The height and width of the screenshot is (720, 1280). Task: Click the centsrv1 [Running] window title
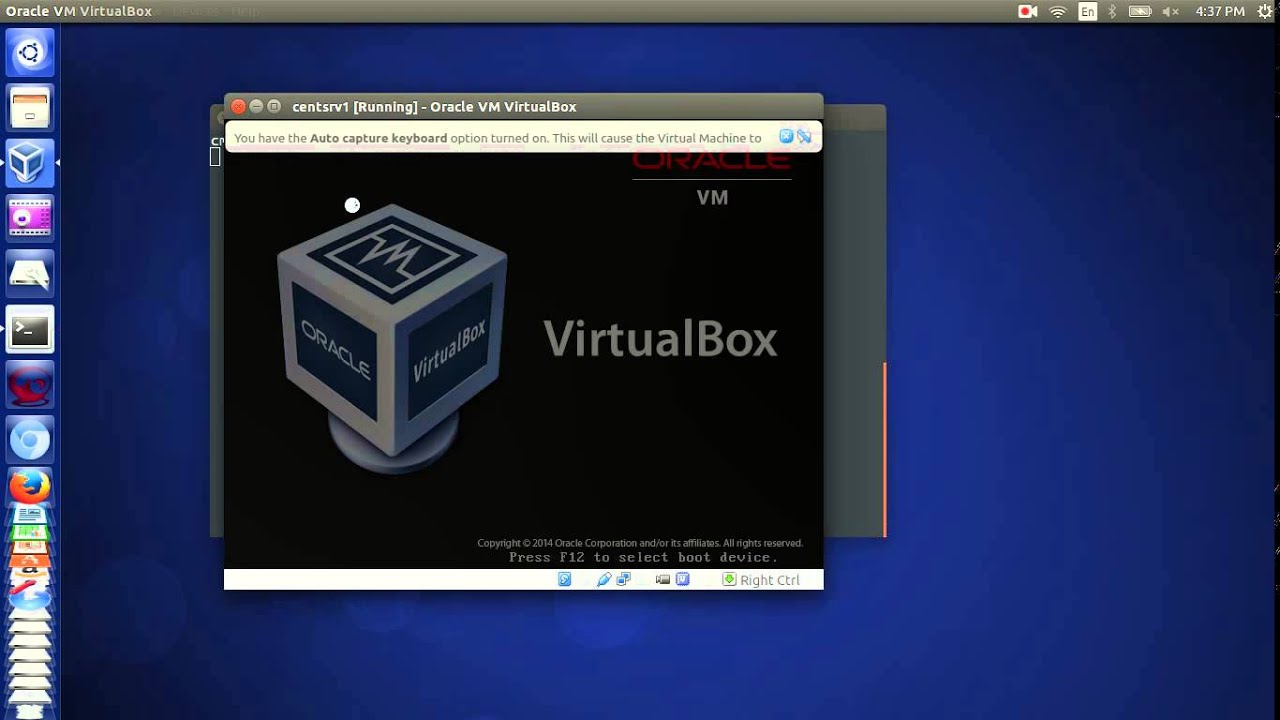(x=434, y=107)
